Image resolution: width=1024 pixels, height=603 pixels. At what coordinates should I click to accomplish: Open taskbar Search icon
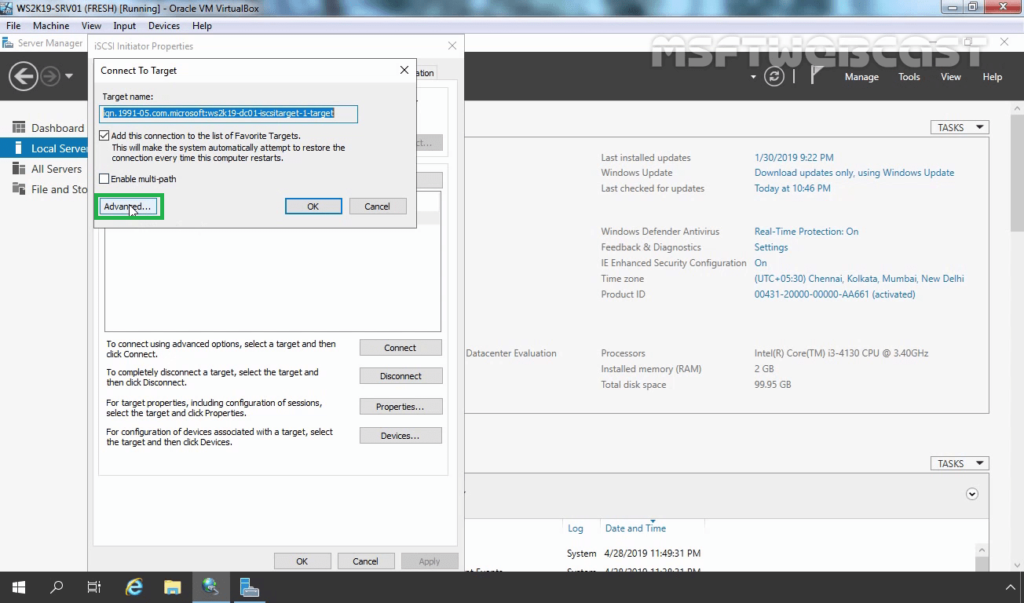pos(57,587)
